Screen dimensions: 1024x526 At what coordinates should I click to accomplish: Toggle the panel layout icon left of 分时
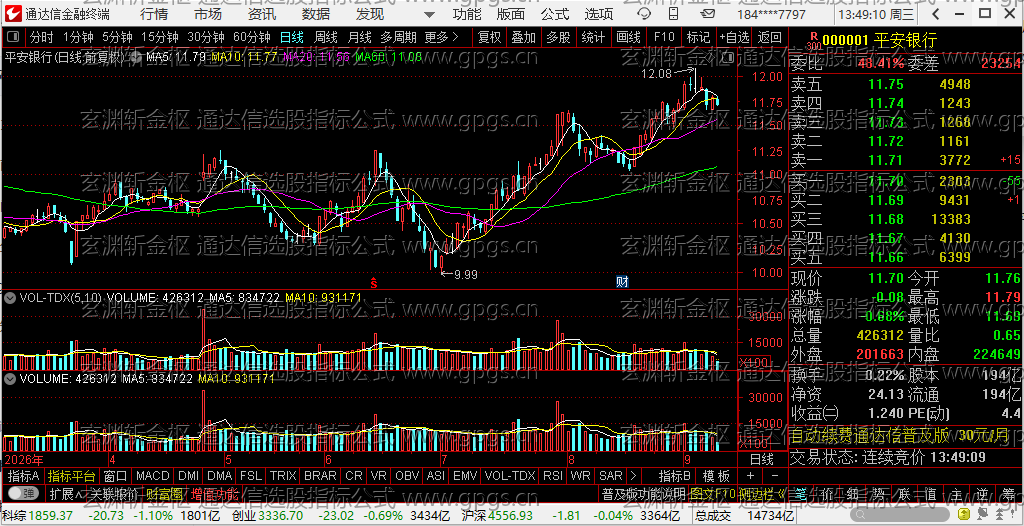click(x=15, y=38)
